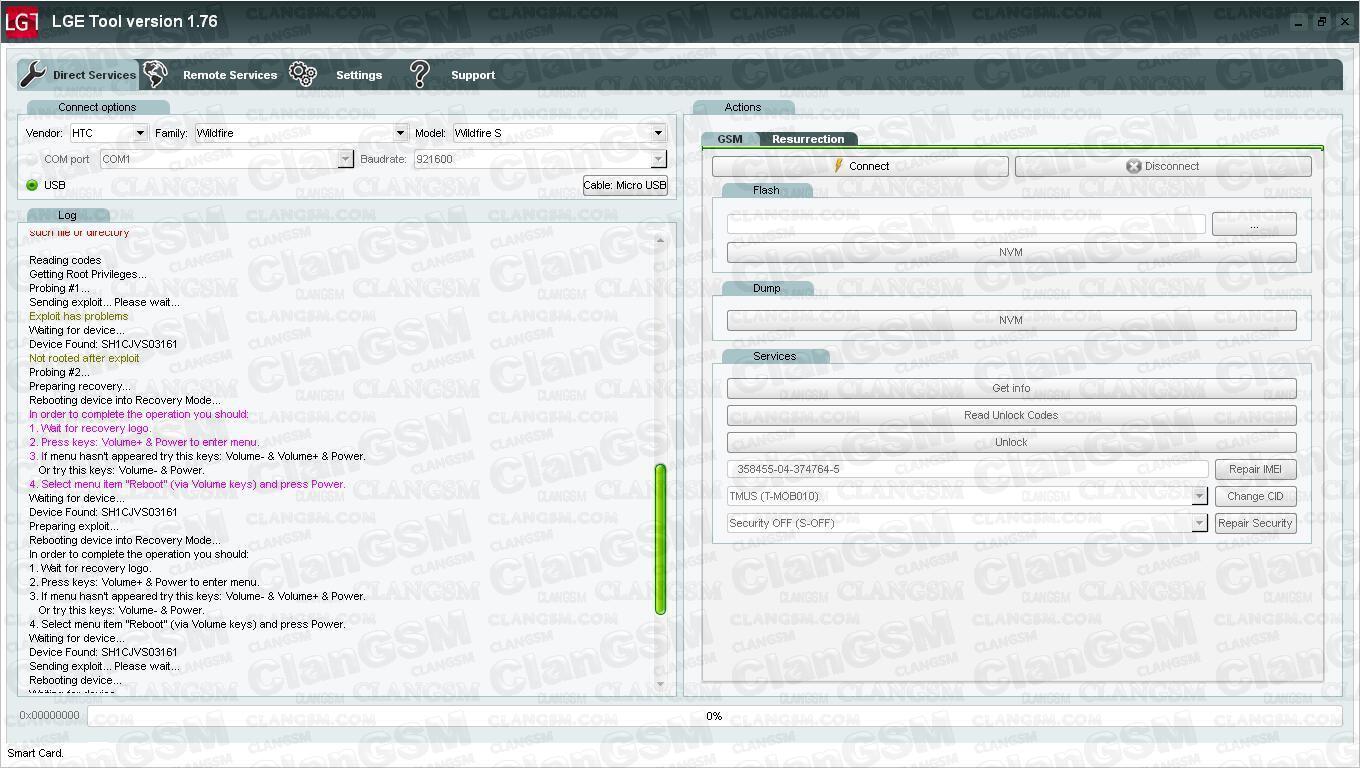Minimize the LGE Tool window
The height and width of the screenshot is (768, 1360).
pos(1298,22)
